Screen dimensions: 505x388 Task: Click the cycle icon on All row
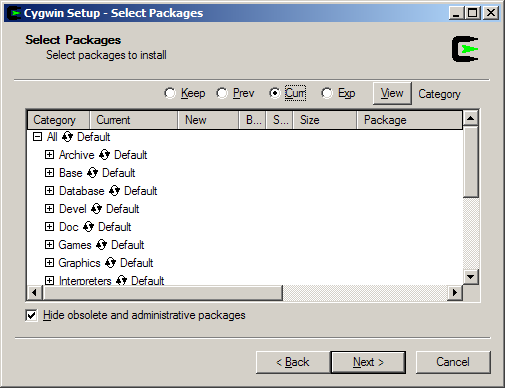coord(67,137)
